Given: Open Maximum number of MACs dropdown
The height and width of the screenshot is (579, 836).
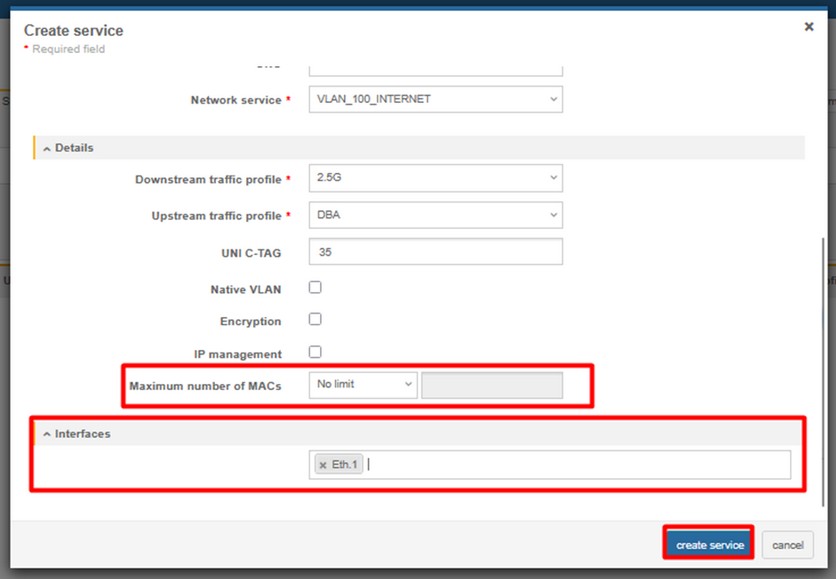Looking at the screenshot, I should coord(362,385).
